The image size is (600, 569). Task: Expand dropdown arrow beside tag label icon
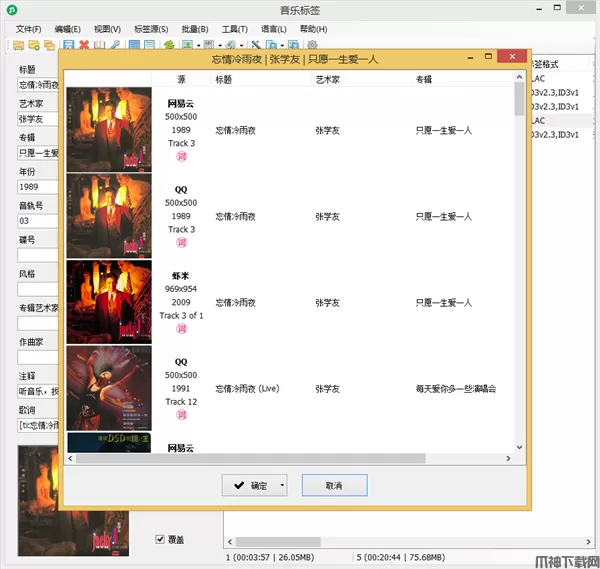coord(241,46)
